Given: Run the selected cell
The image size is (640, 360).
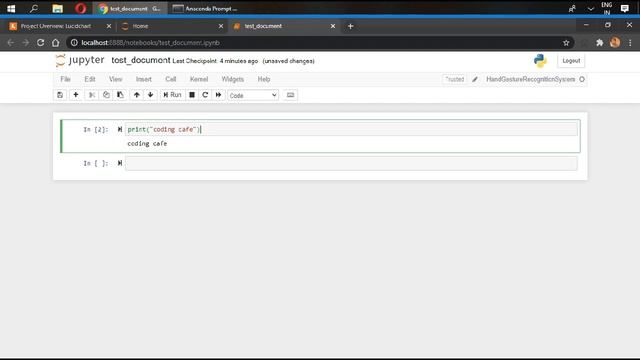Looking at the screenshot, I should (172, 95).
